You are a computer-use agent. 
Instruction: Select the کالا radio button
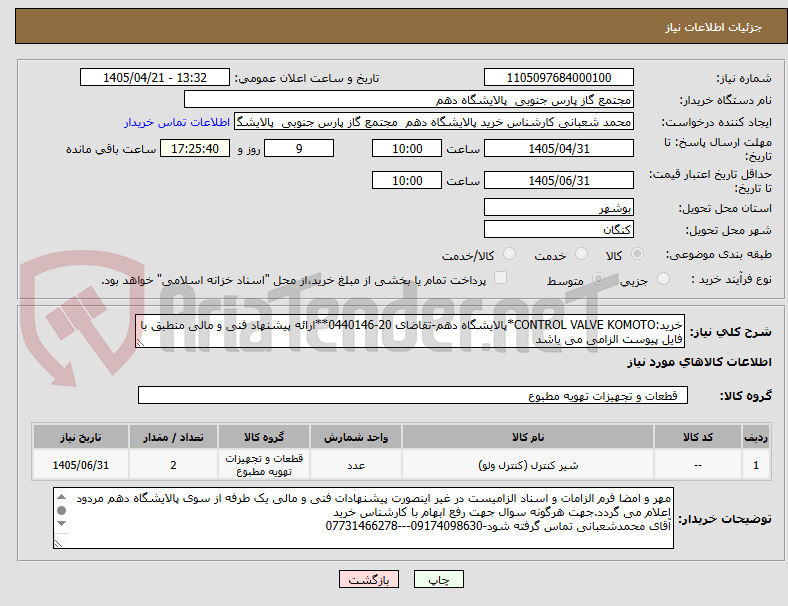point(637,254)
